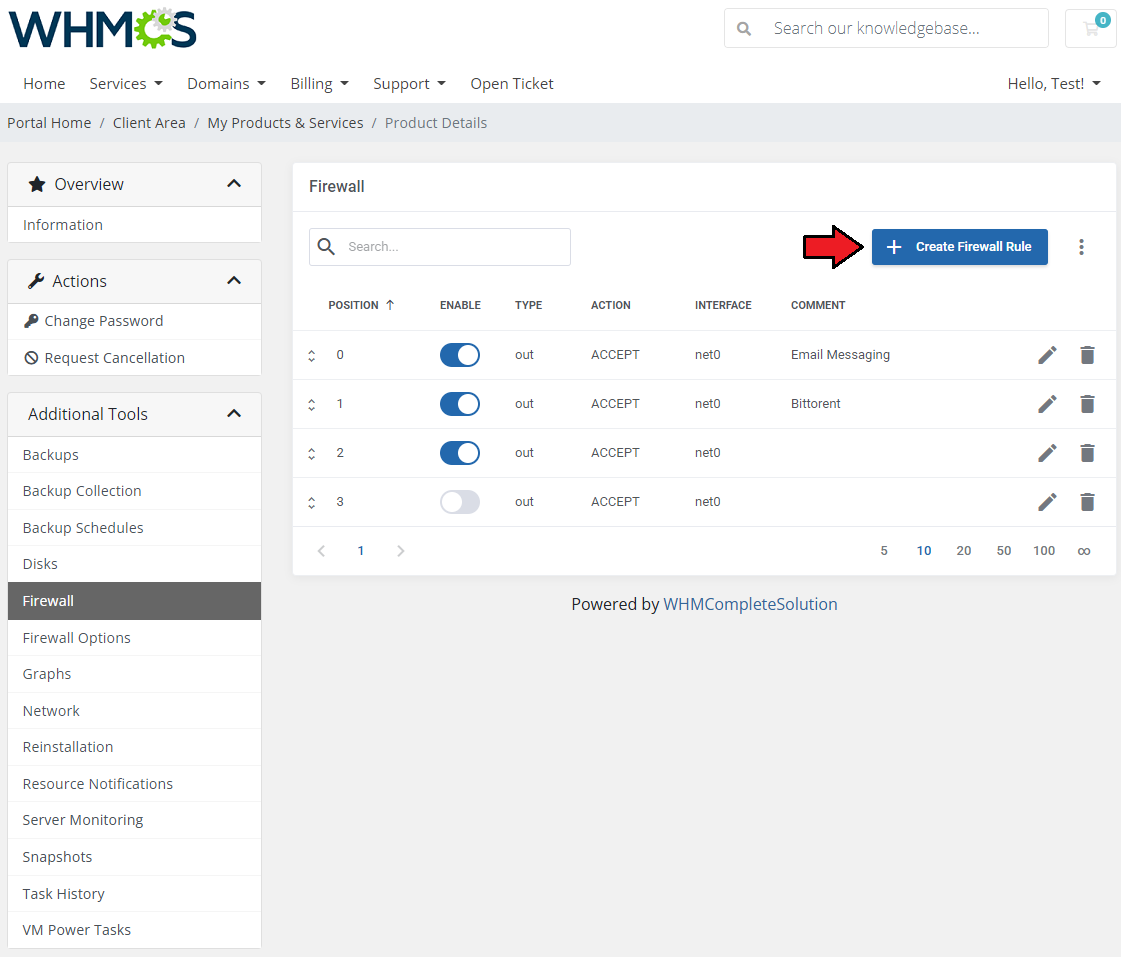1121x957 pixels.
Task: Open Network in the sidebar
Action: point(134,710)
